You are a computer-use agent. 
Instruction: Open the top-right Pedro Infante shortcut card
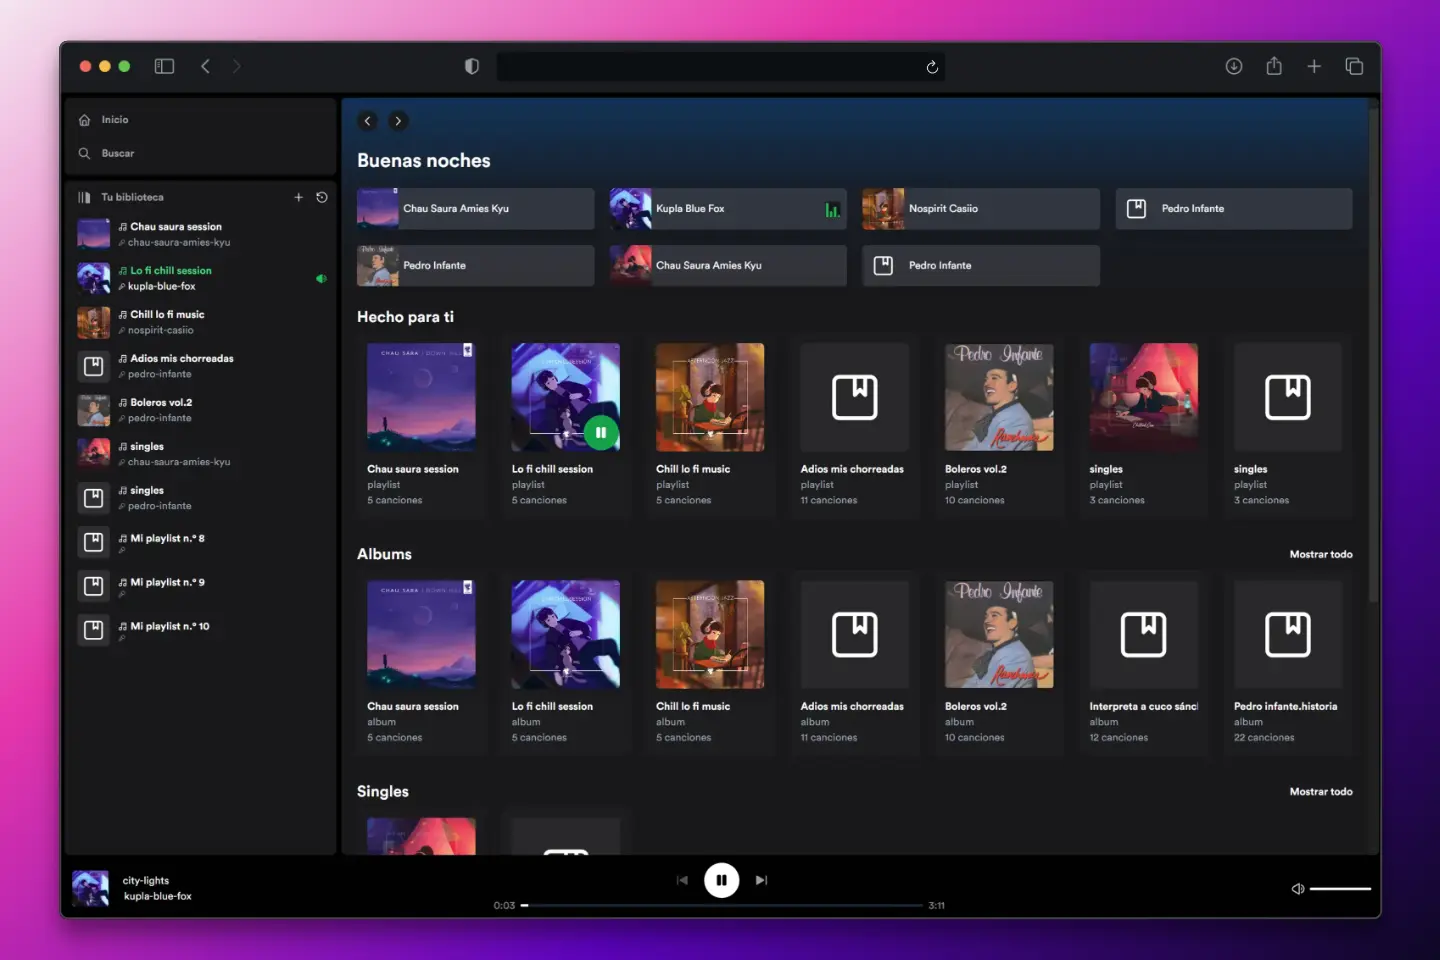1234,209
